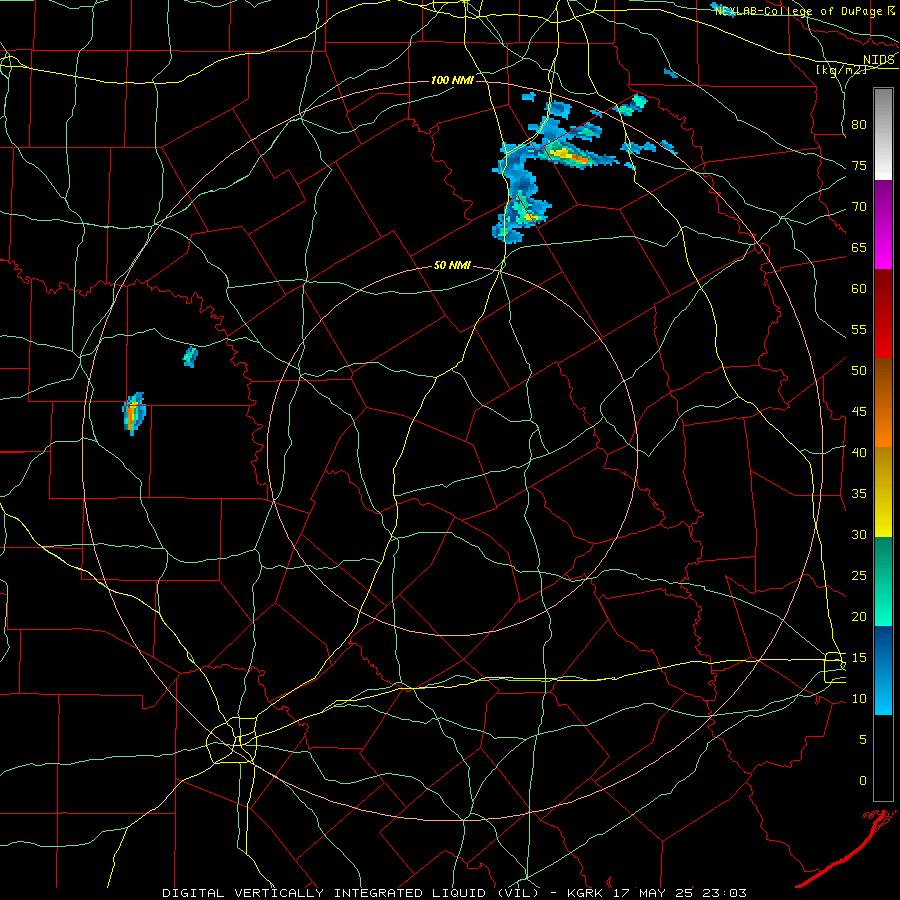Select the gray-white top segment of color scale
The width and height of the screenshot is (900, 900).
pos(884,134)
